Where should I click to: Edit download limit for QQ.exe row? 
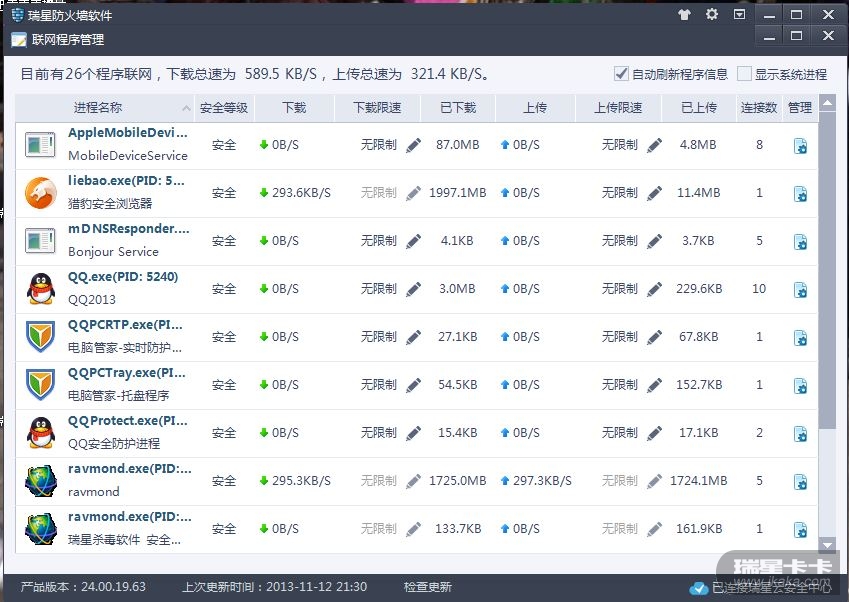[x=413, y=289]
